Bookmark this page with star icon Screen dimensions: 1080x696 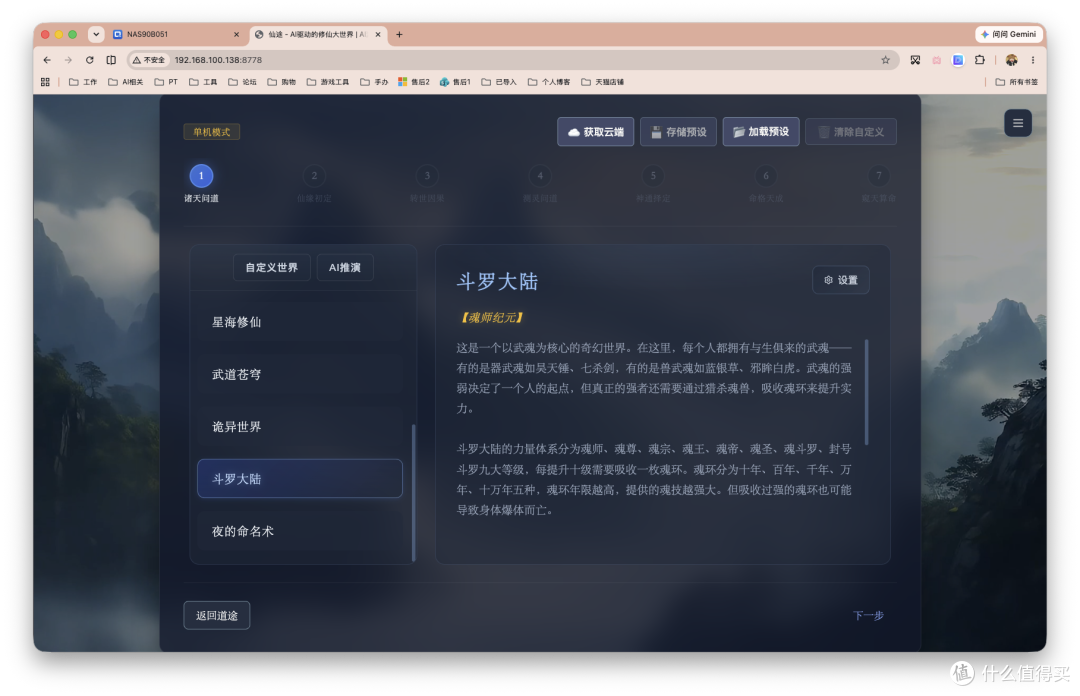point(885,60)
